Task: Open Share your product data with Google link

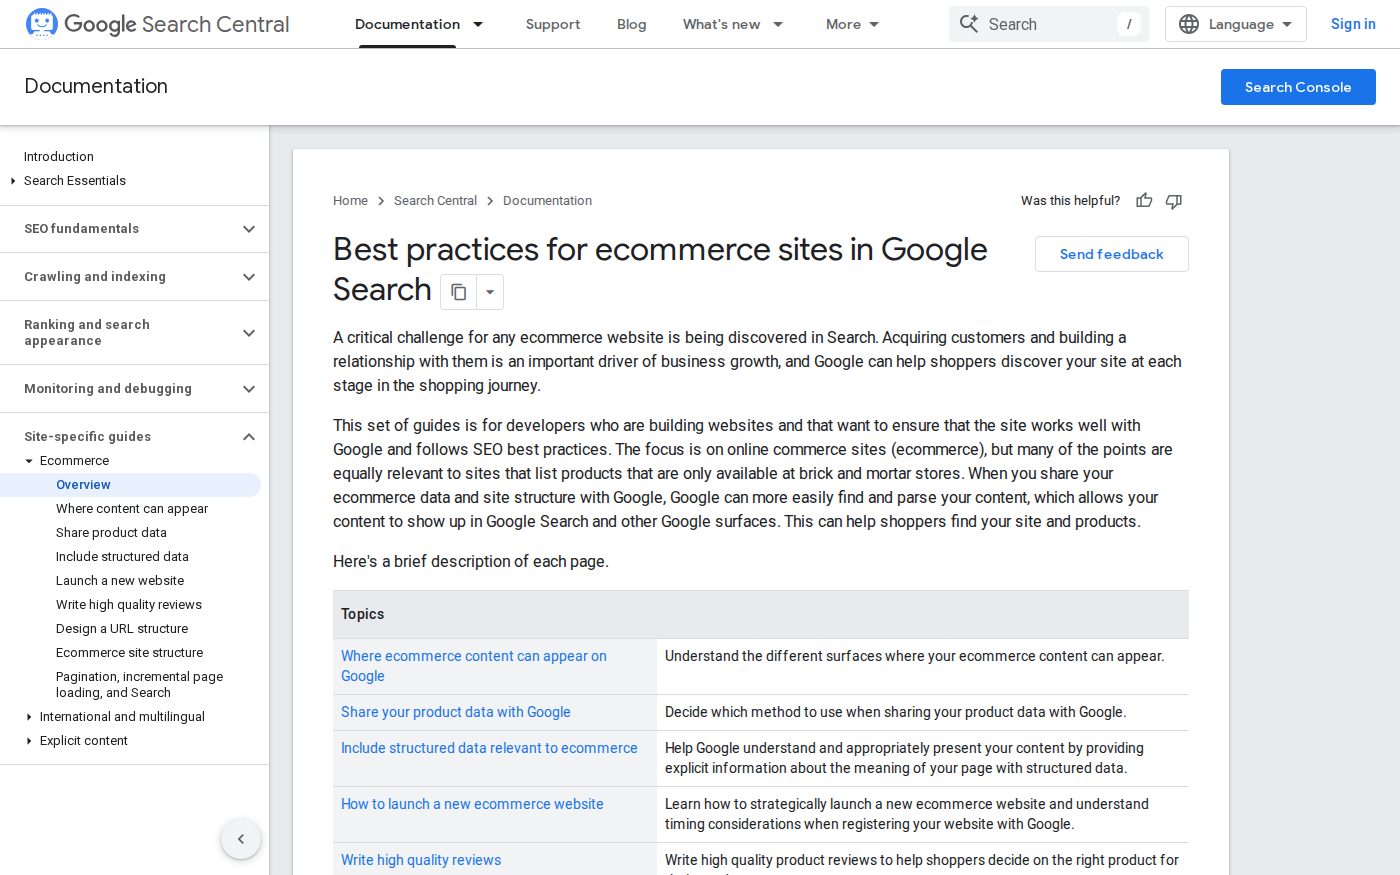Action: [x=455, y=712]
